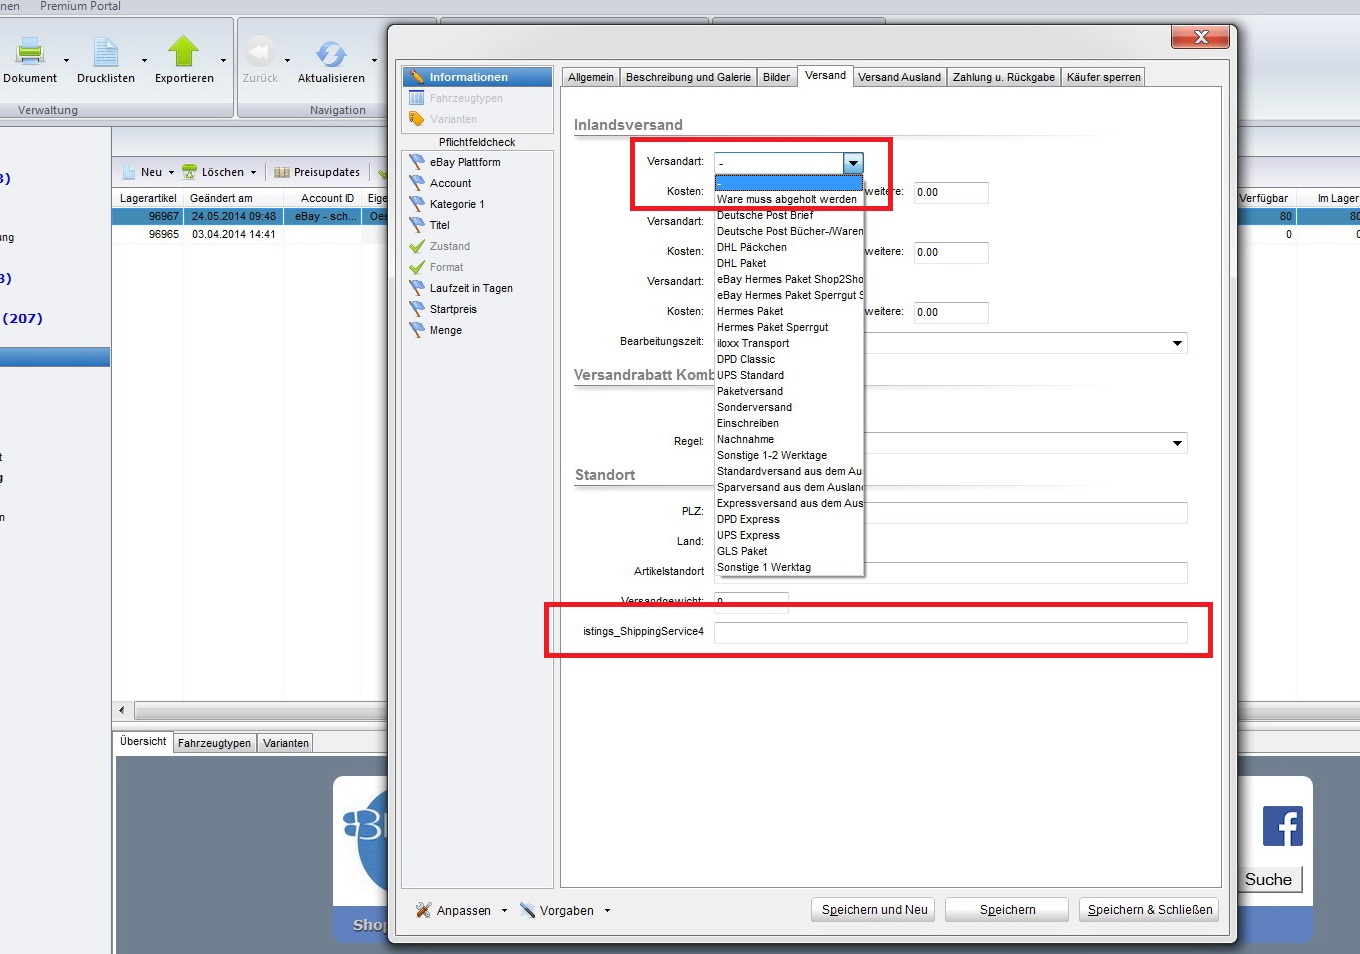The image size is (1360, 954).
Task: Select eBay Plattform in Pflichtfeldcheck list
Action: pos(464,162)
